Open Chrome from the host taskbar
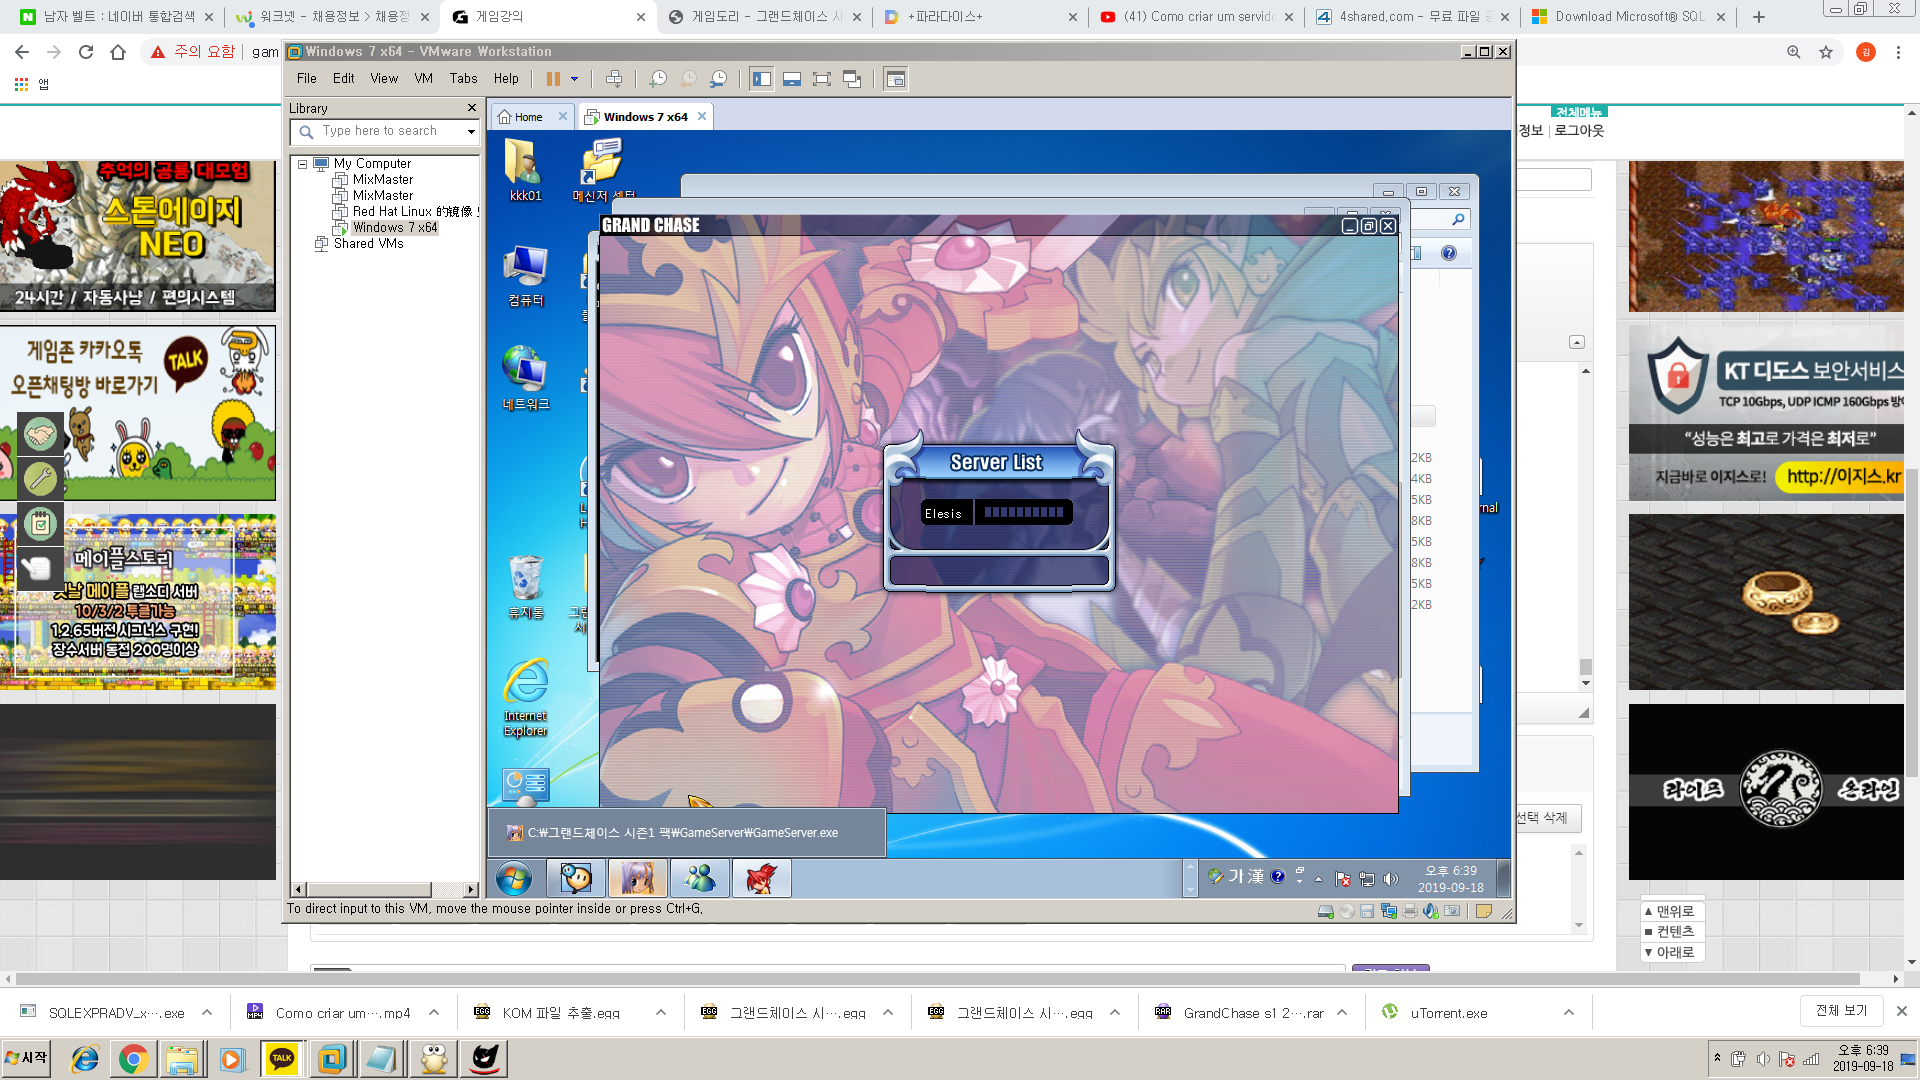Image resolution: width=1920 pixels, height=1080 pixels. [133, 1058]
